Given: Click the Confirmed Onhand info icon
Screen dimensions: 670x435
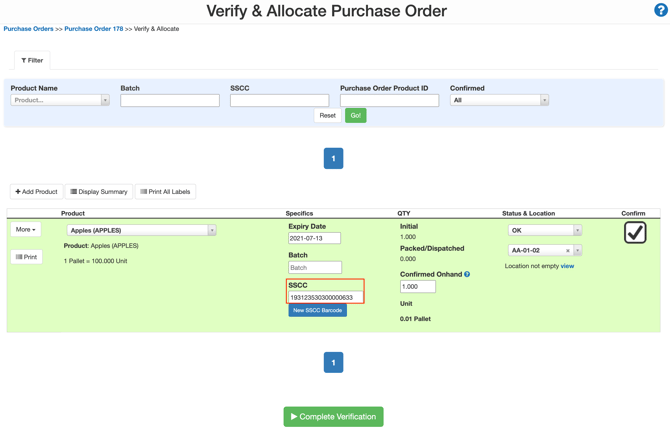Looking at the screenshot, I should (x=467, y=274).
